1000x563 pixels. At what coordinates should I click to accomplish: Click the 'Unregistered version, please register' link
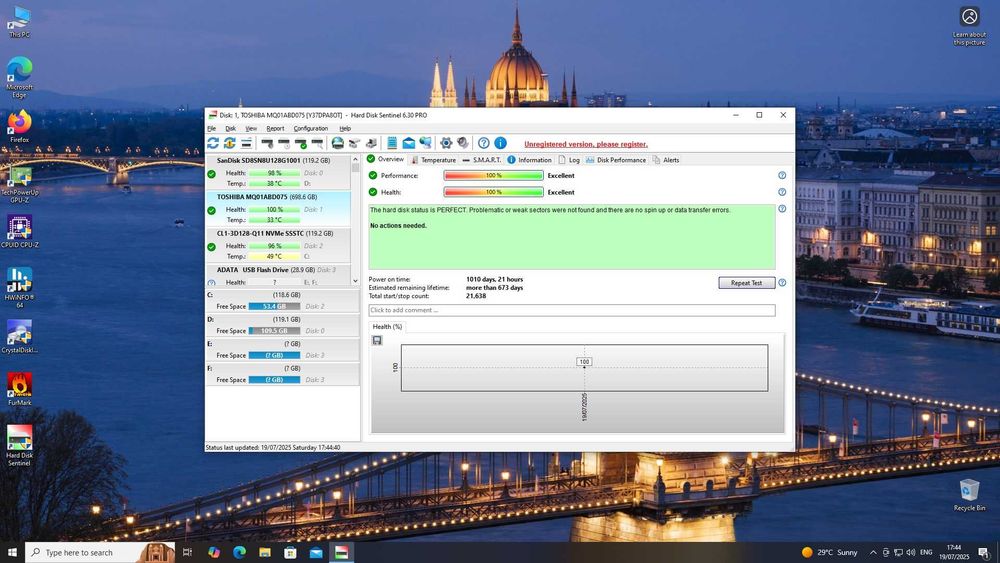585,144
